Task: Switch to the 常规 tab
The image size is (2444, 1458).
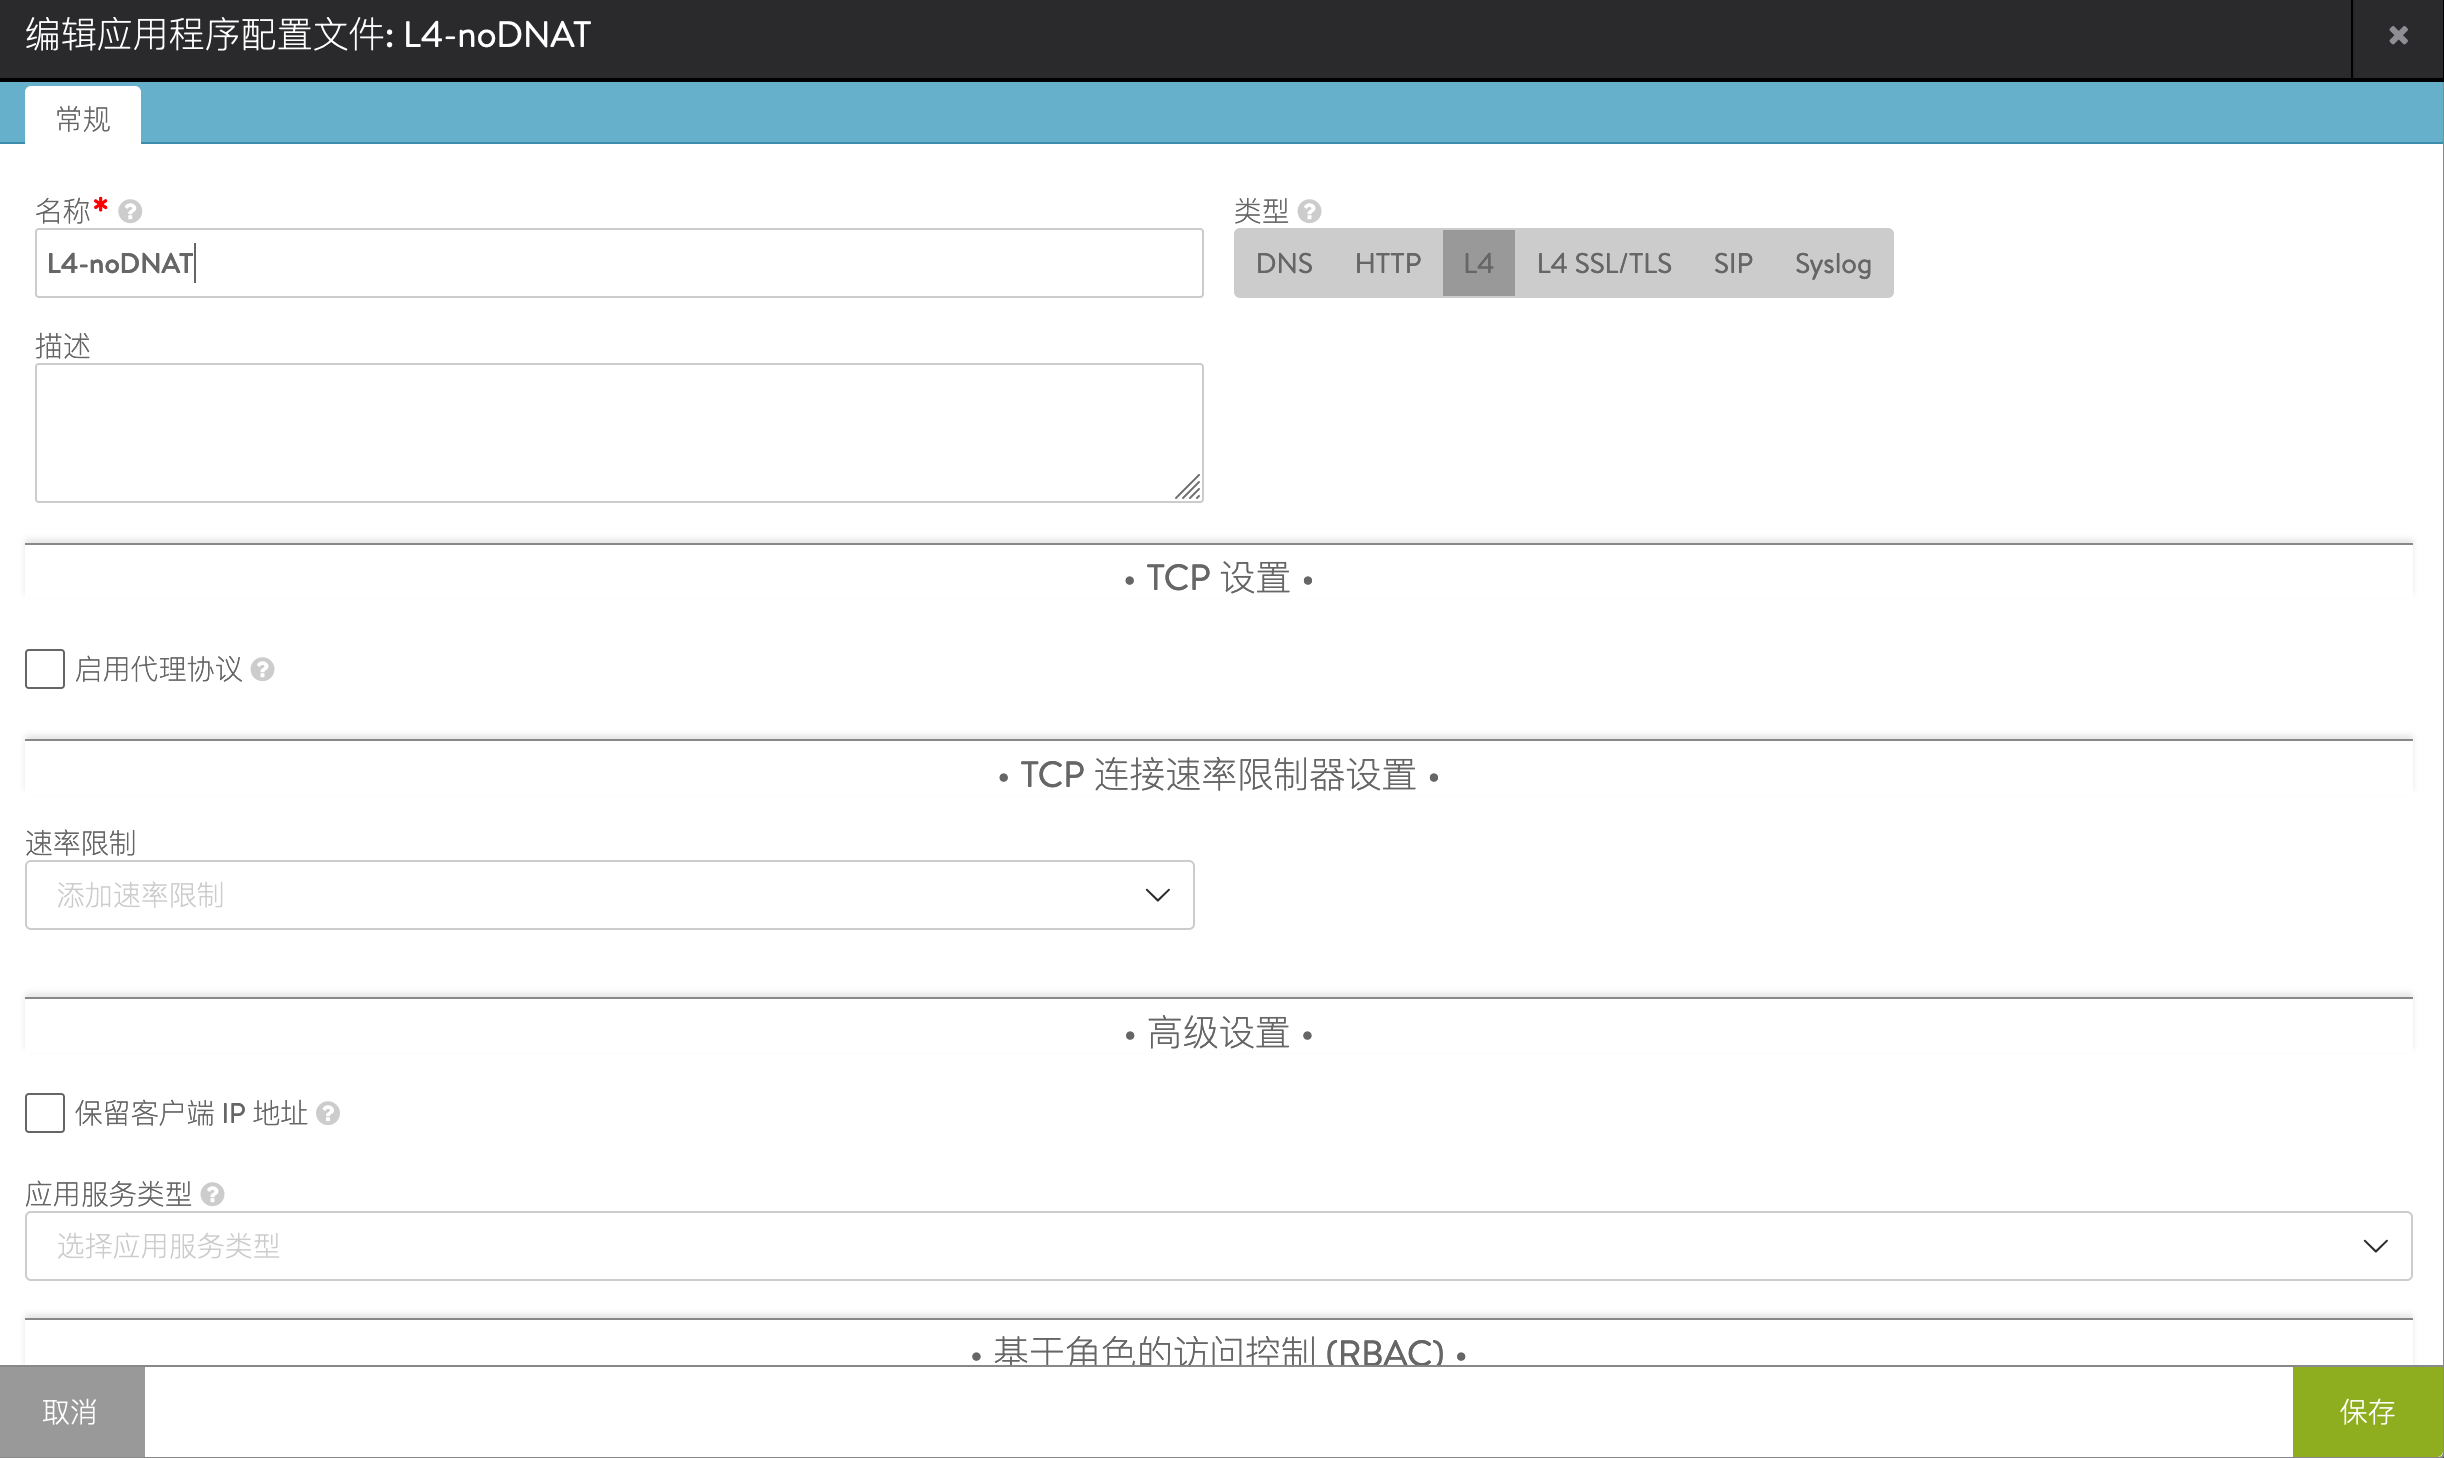Action: (83, 118)
